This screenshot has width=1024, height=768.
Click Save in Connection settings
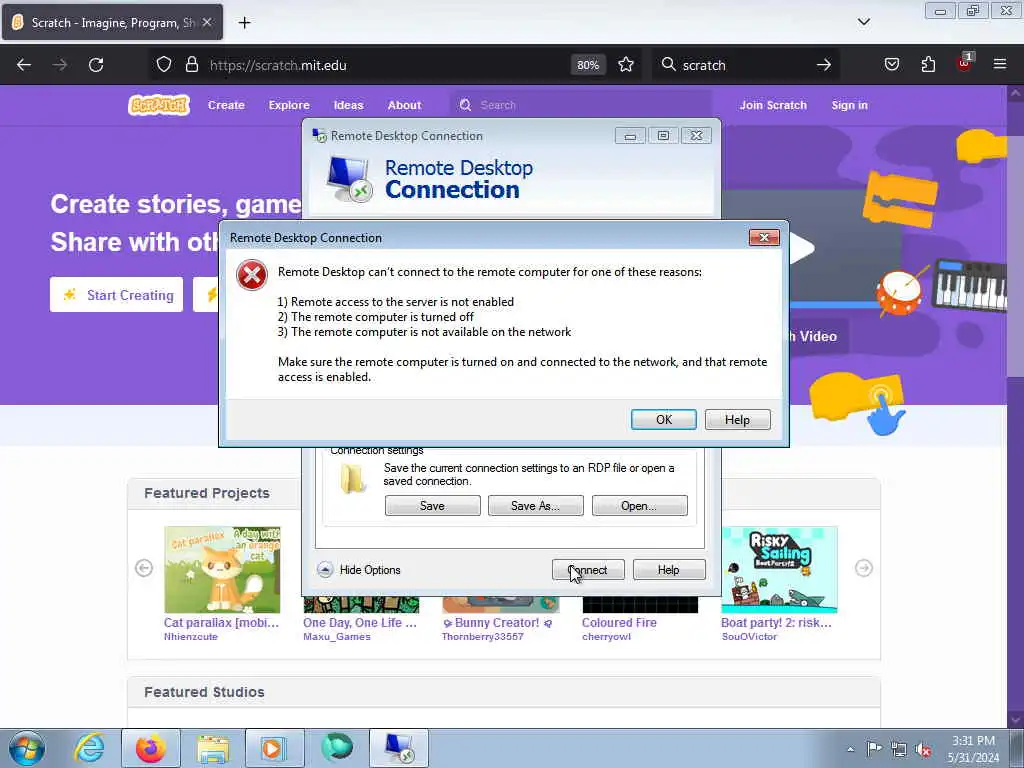pyautogui.click(x=432, y=505)
